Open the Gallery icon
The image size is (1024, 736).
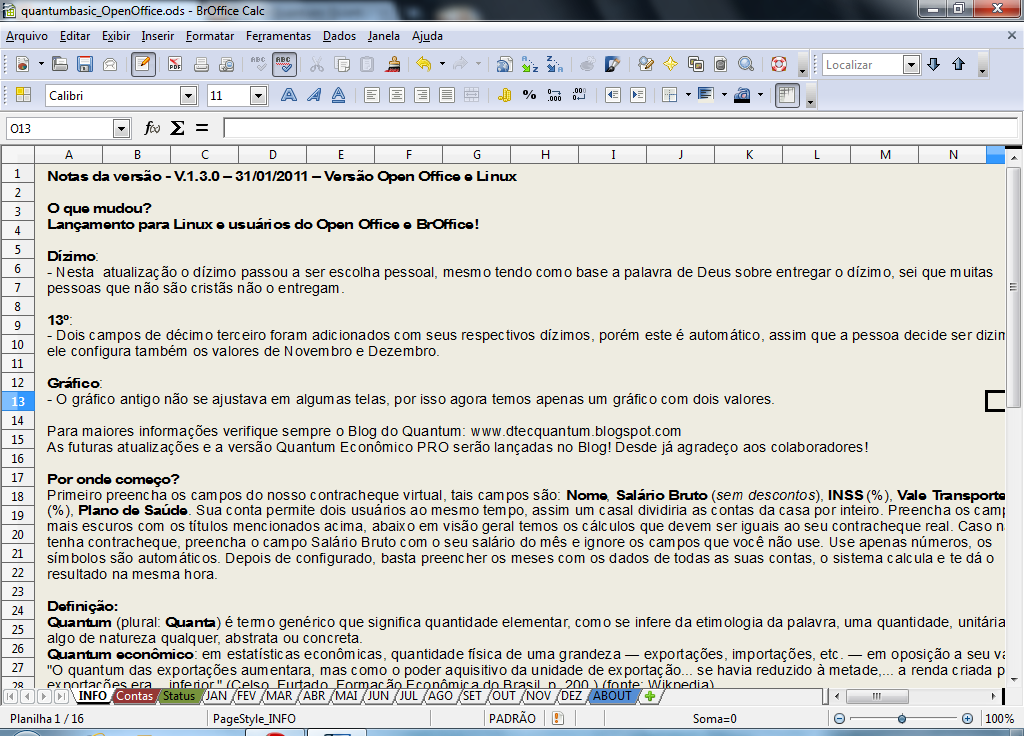(x=696, y=64)
